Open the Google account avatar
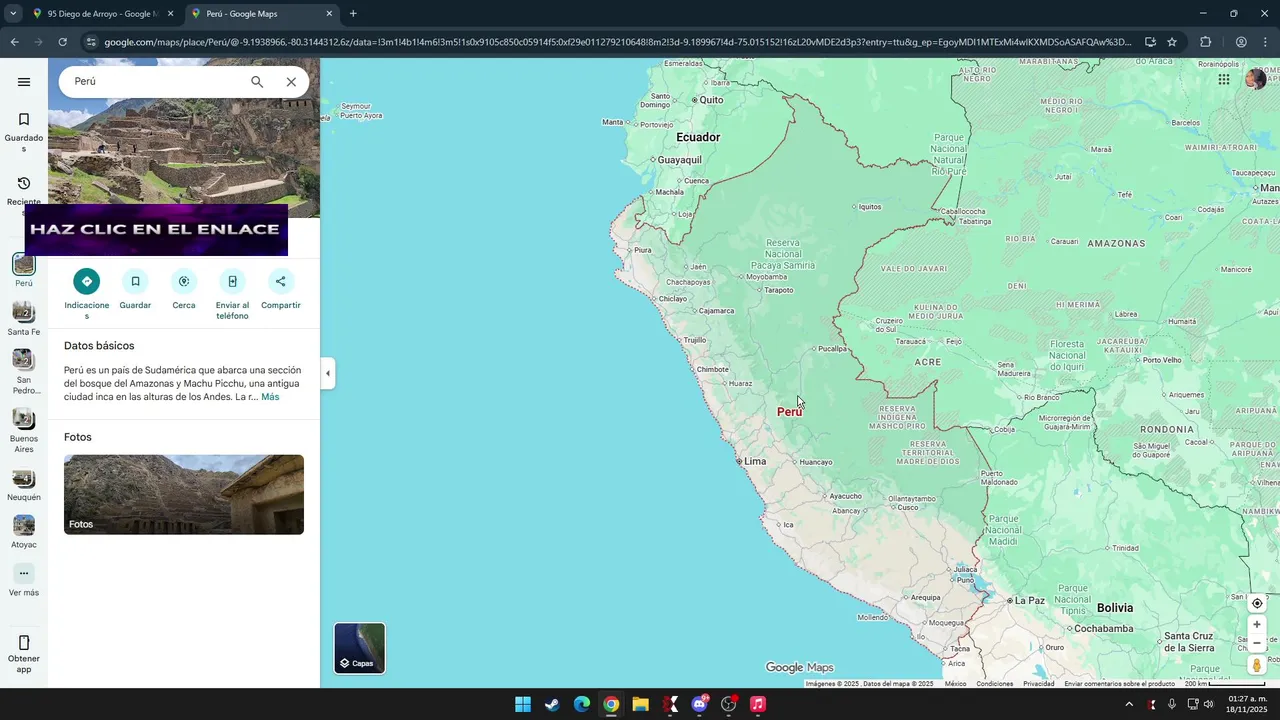The height and width of the screenshot is (720, 1280). (1256, 79)
